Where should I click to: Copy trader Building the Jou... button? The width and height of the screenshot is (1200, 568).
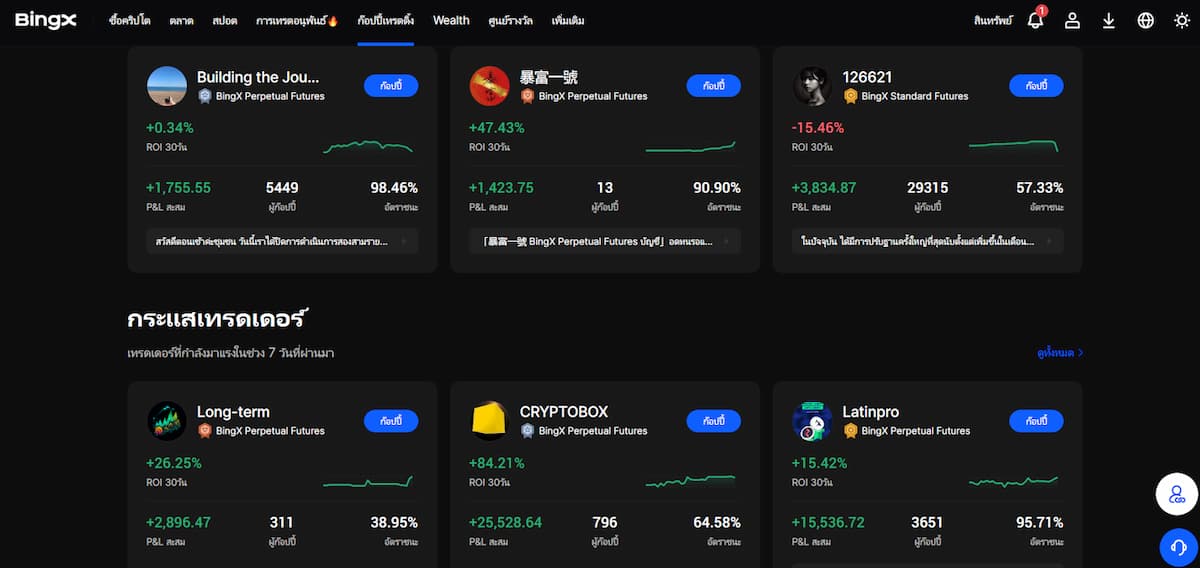(391, 86)
